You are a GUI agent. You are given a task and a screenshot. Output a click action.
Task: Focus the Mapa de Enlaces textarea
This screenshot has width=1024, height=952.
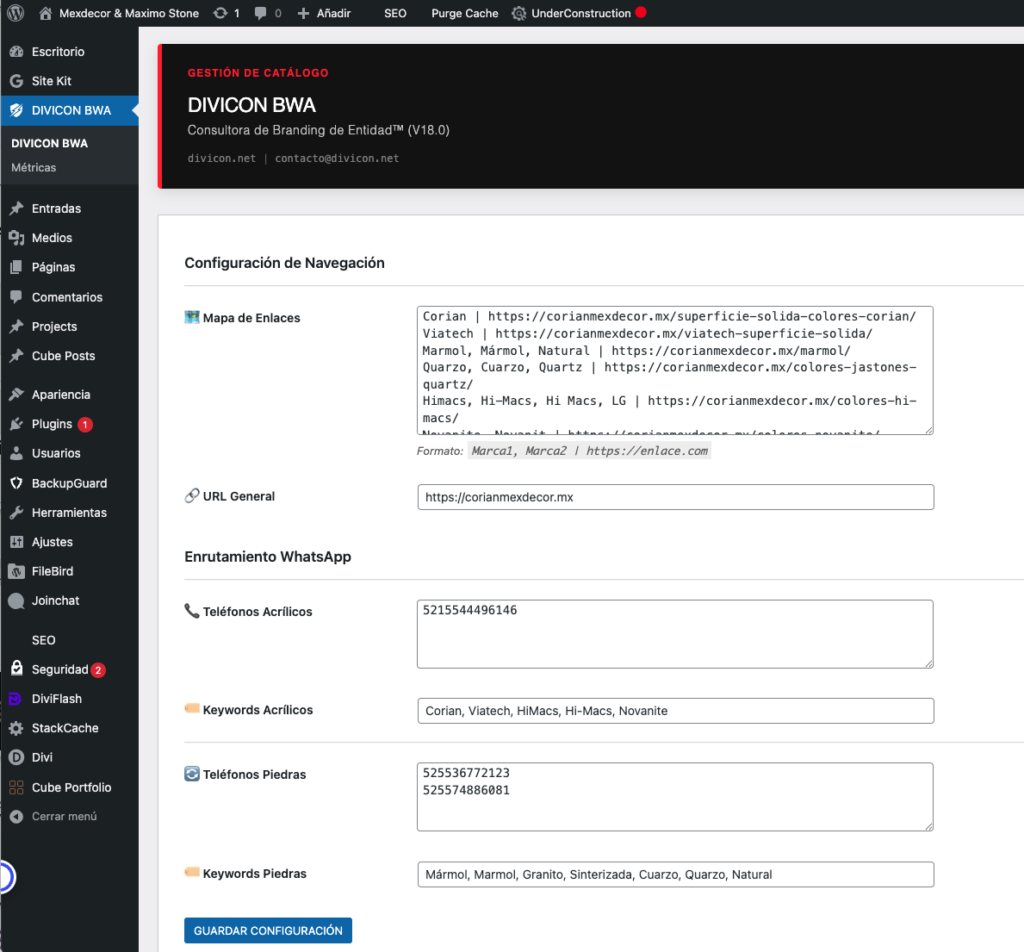point(675,370)
